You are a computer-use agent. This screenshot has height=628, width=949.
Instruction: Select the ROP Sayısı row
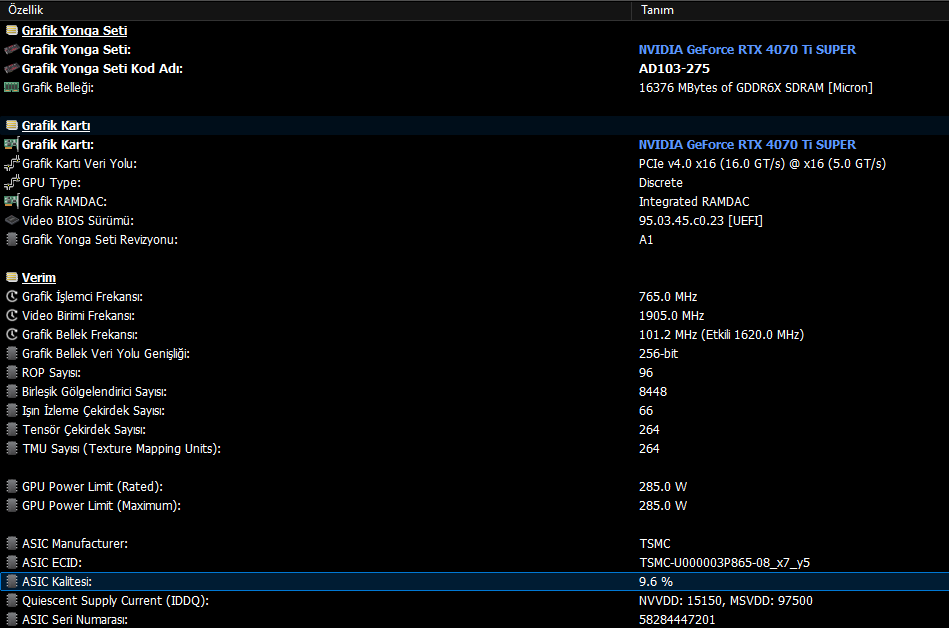[474, 373]
